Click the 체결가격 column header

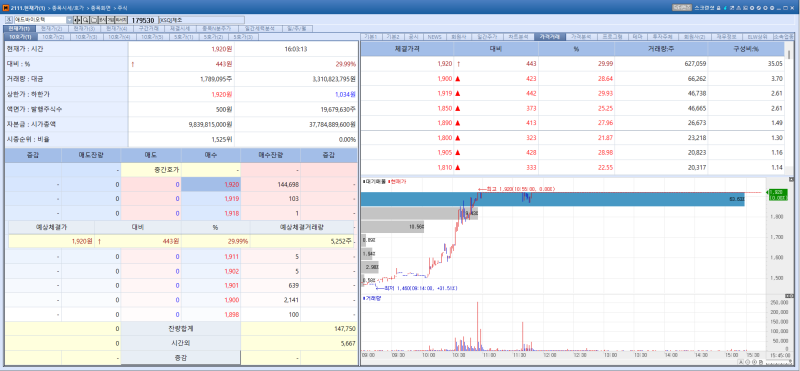pyautogui.click(x=407, y=50)
